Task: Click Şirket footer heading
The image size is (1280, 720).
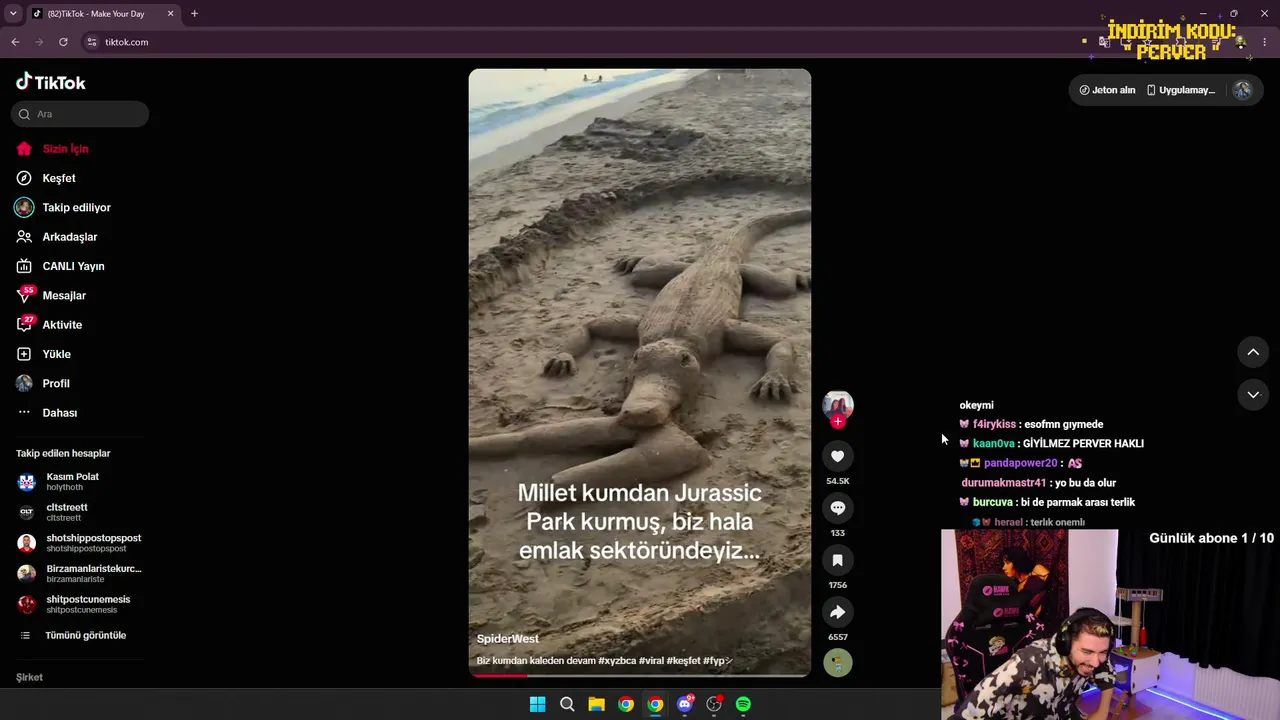Action: (x=29, y=677)
